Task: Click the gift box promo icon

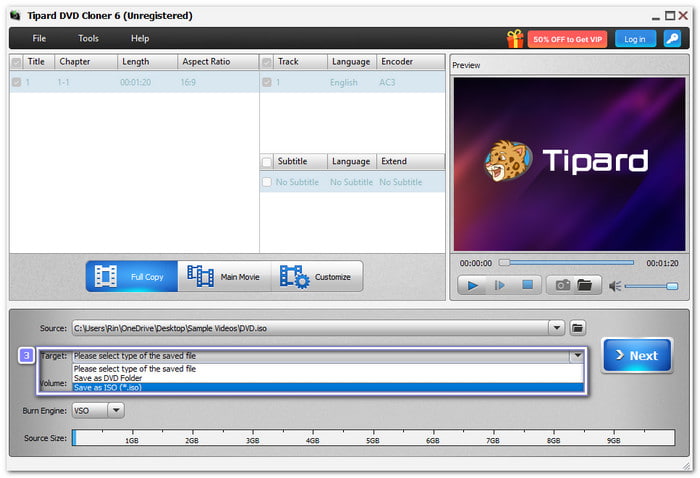Action: tap(515, 39)
